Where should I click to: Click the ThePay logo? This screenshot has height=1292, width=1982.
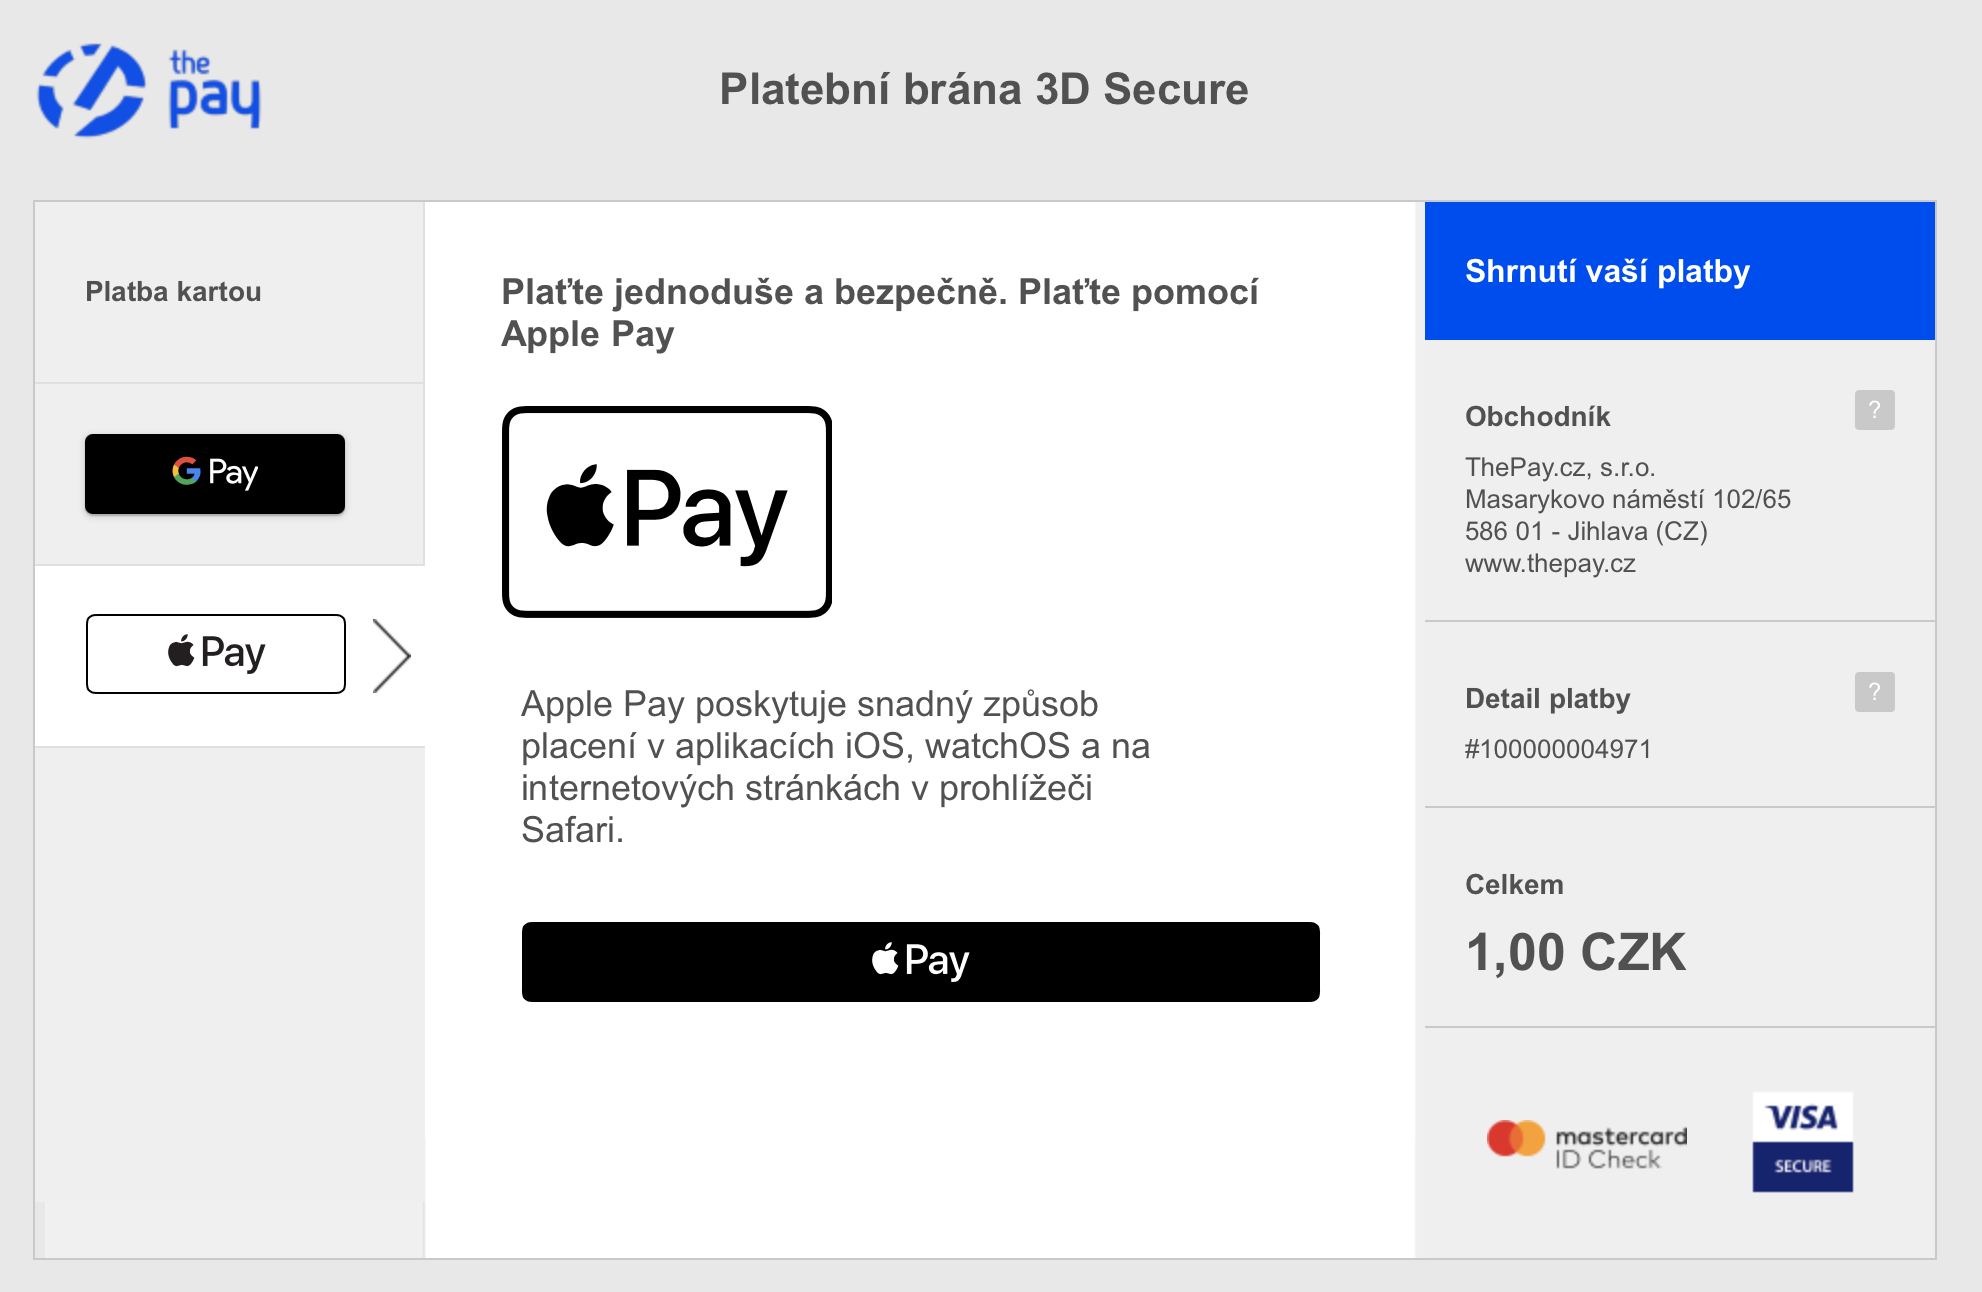150,90
